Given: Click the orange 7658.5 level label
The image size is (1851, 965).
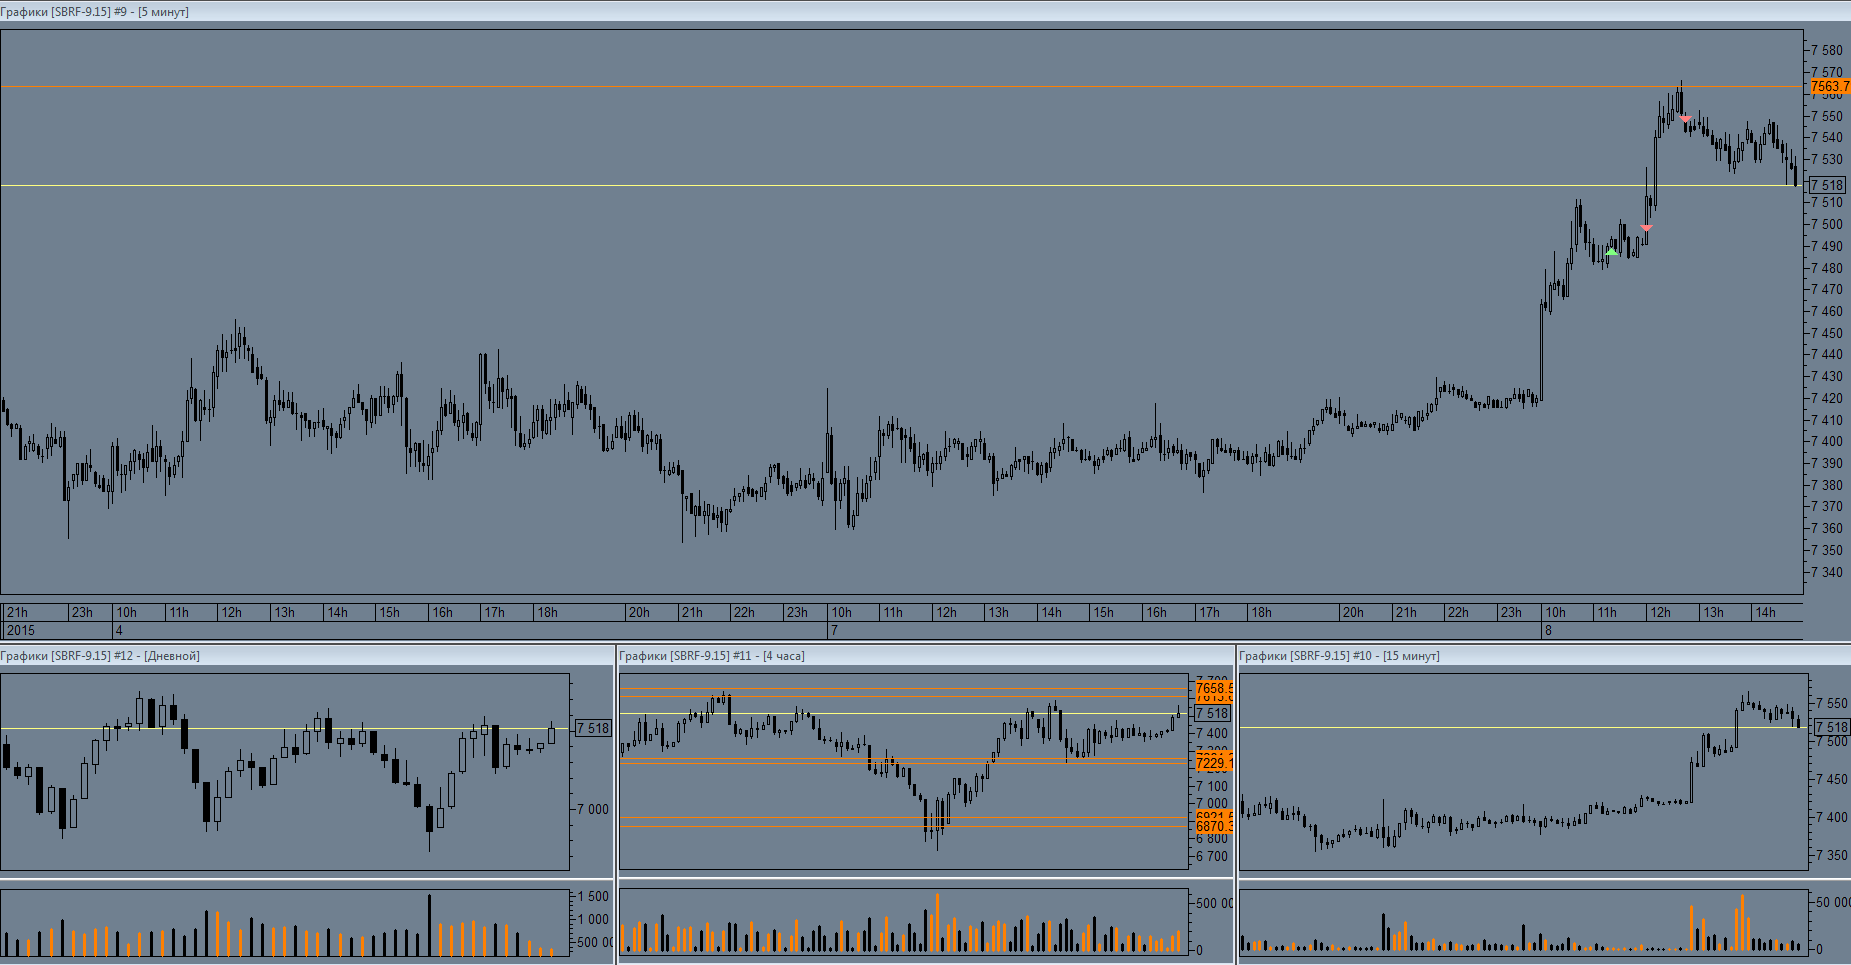Looking at the screenshot, I should click(1213, 688).
